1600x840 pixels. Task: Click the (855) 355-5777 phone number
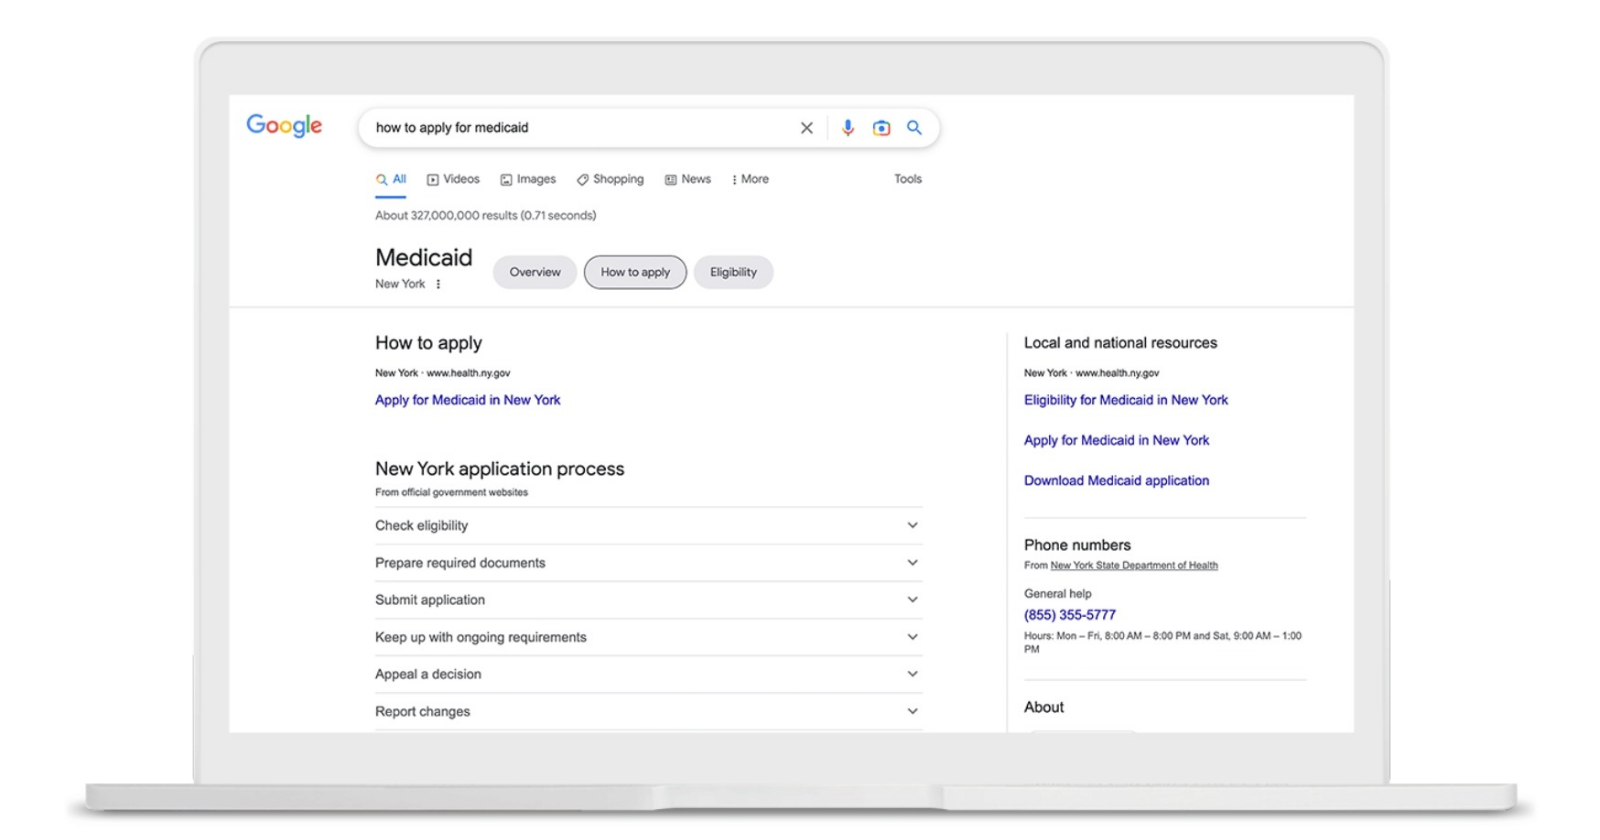pos(1069,615)
